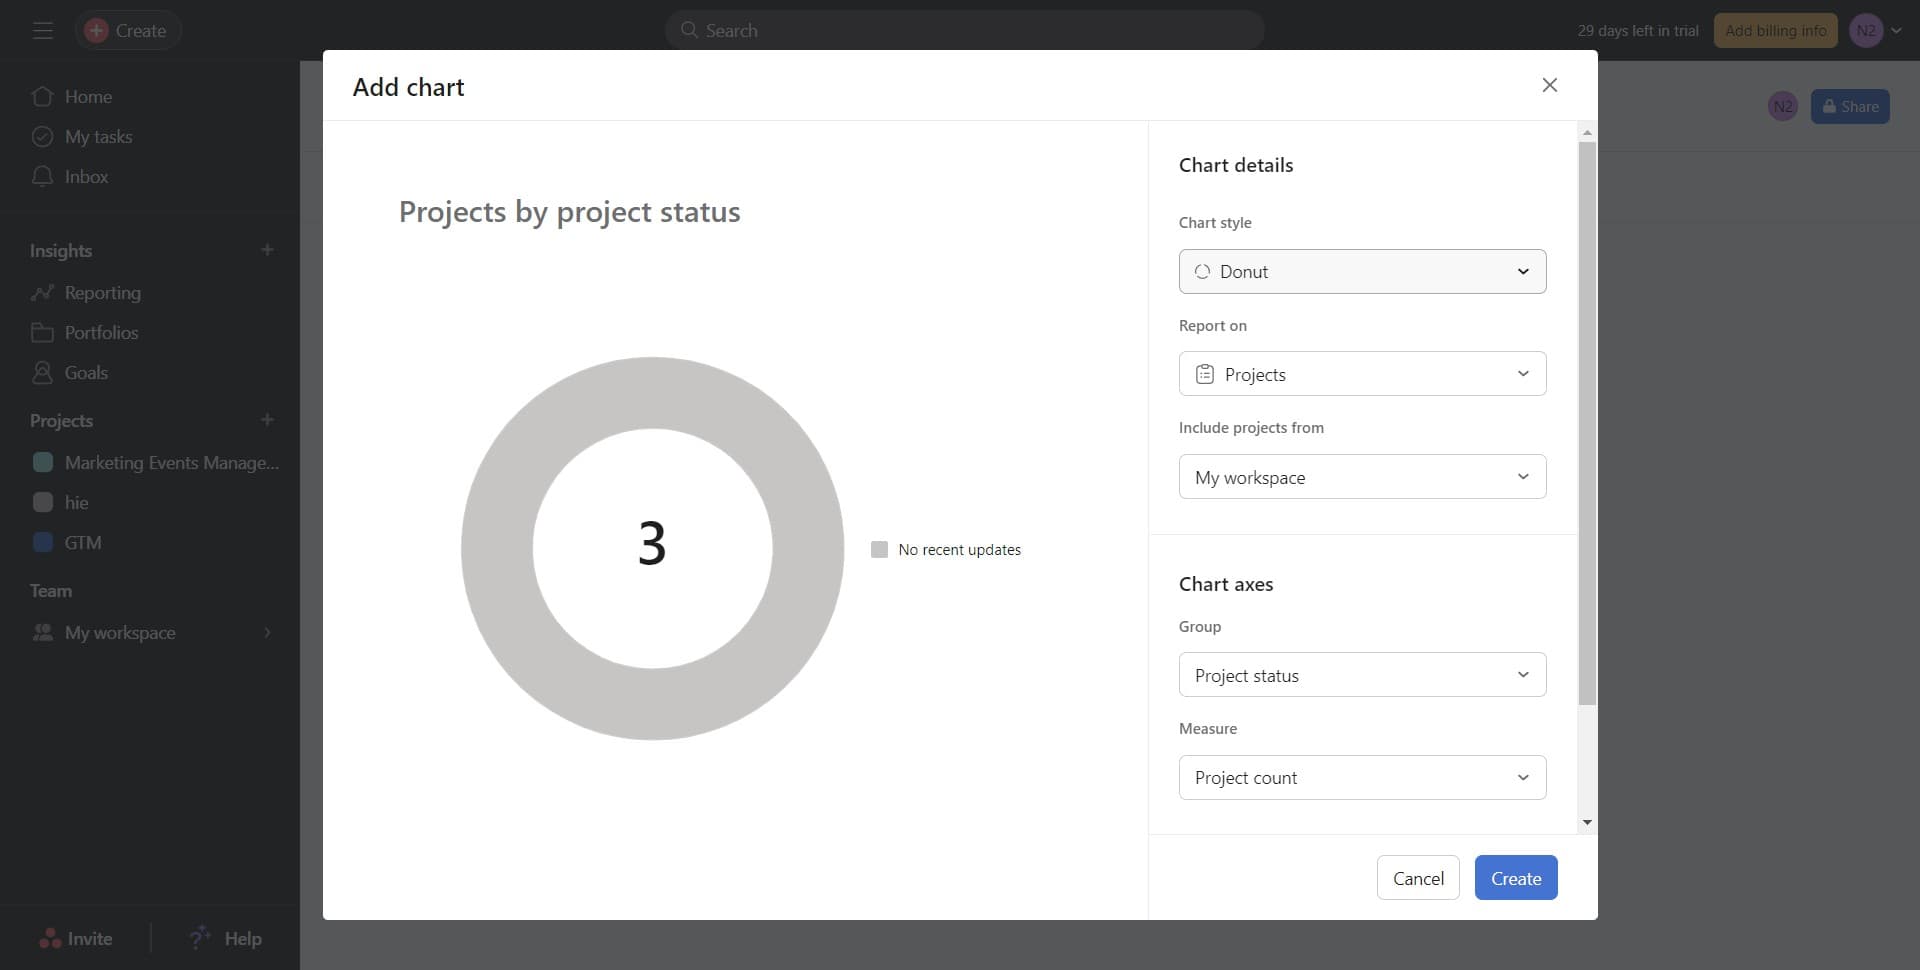Open the Chart style Donut dropdown
1920x970 pixels.
(1362, 272)
